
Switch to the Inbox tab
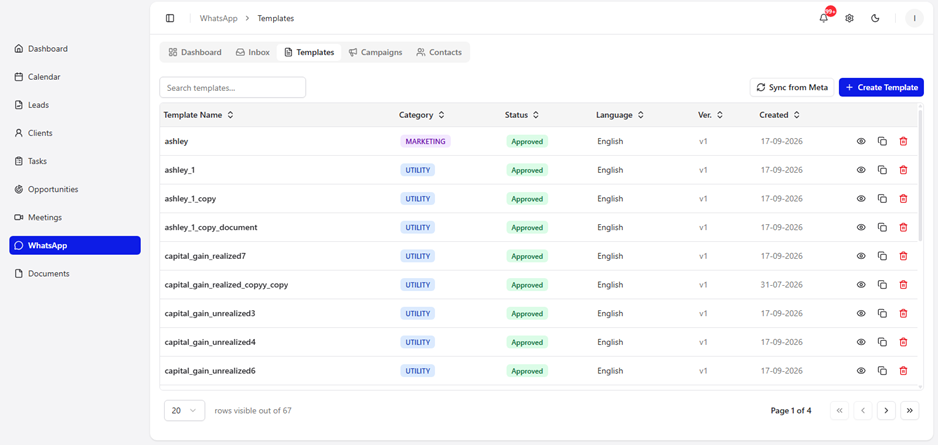point(252,52)
